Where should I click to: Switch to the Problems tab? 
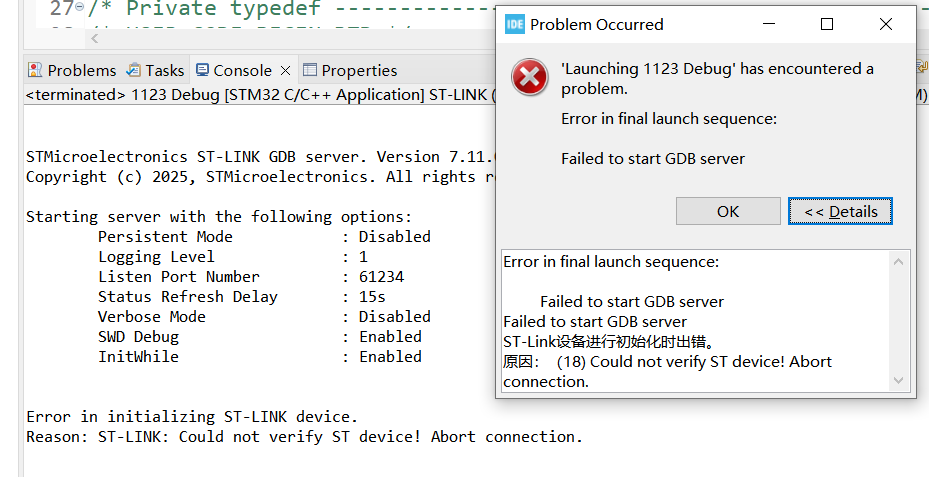72,70
